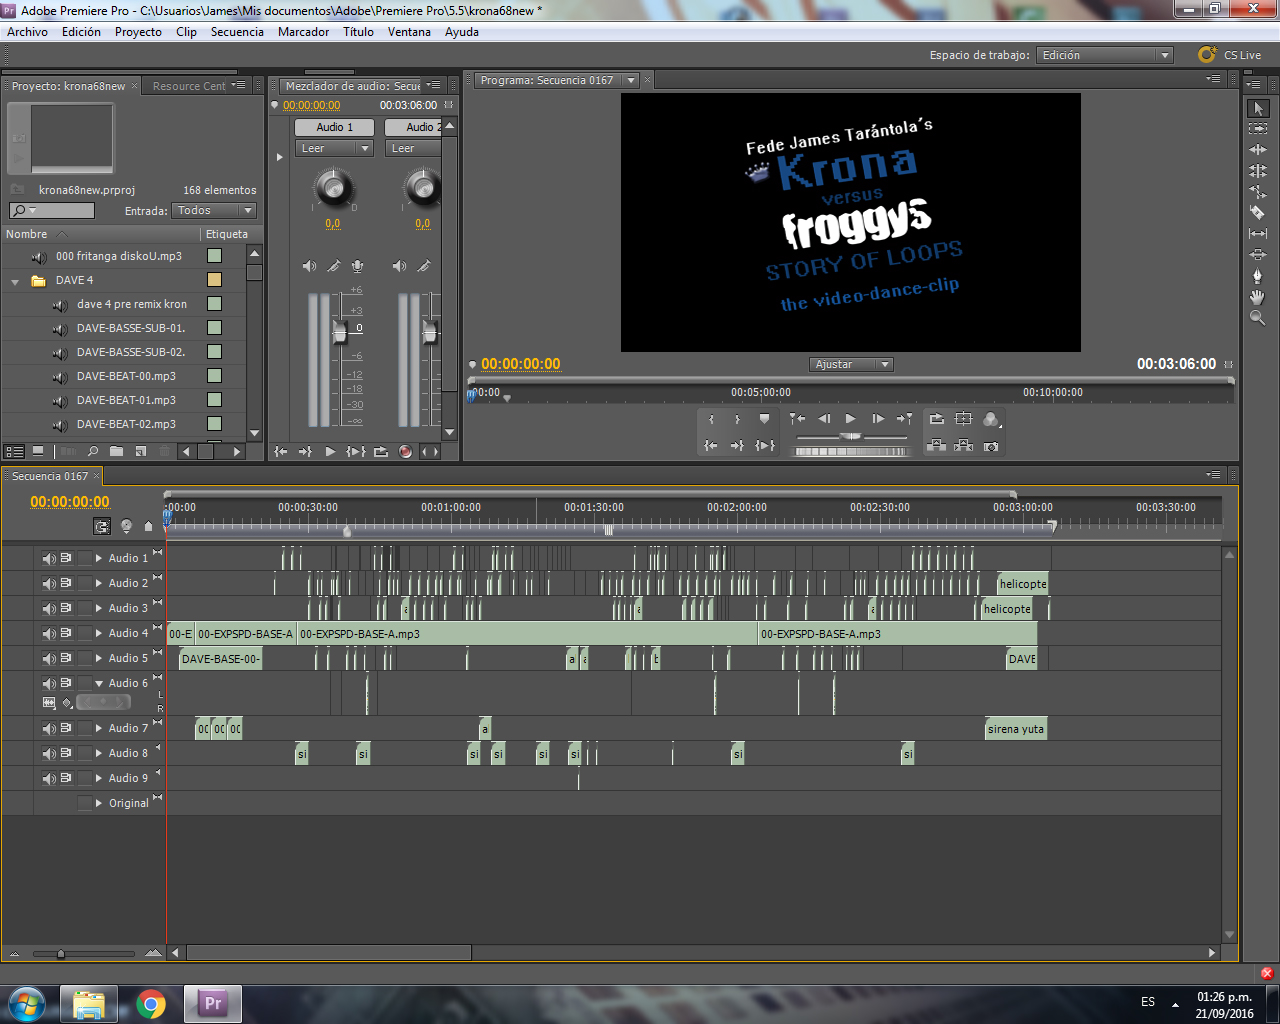This screenshot has width=1280, height=1024.
Task: Mute the Audio 1 track output
Action: [x=48, y=558]
